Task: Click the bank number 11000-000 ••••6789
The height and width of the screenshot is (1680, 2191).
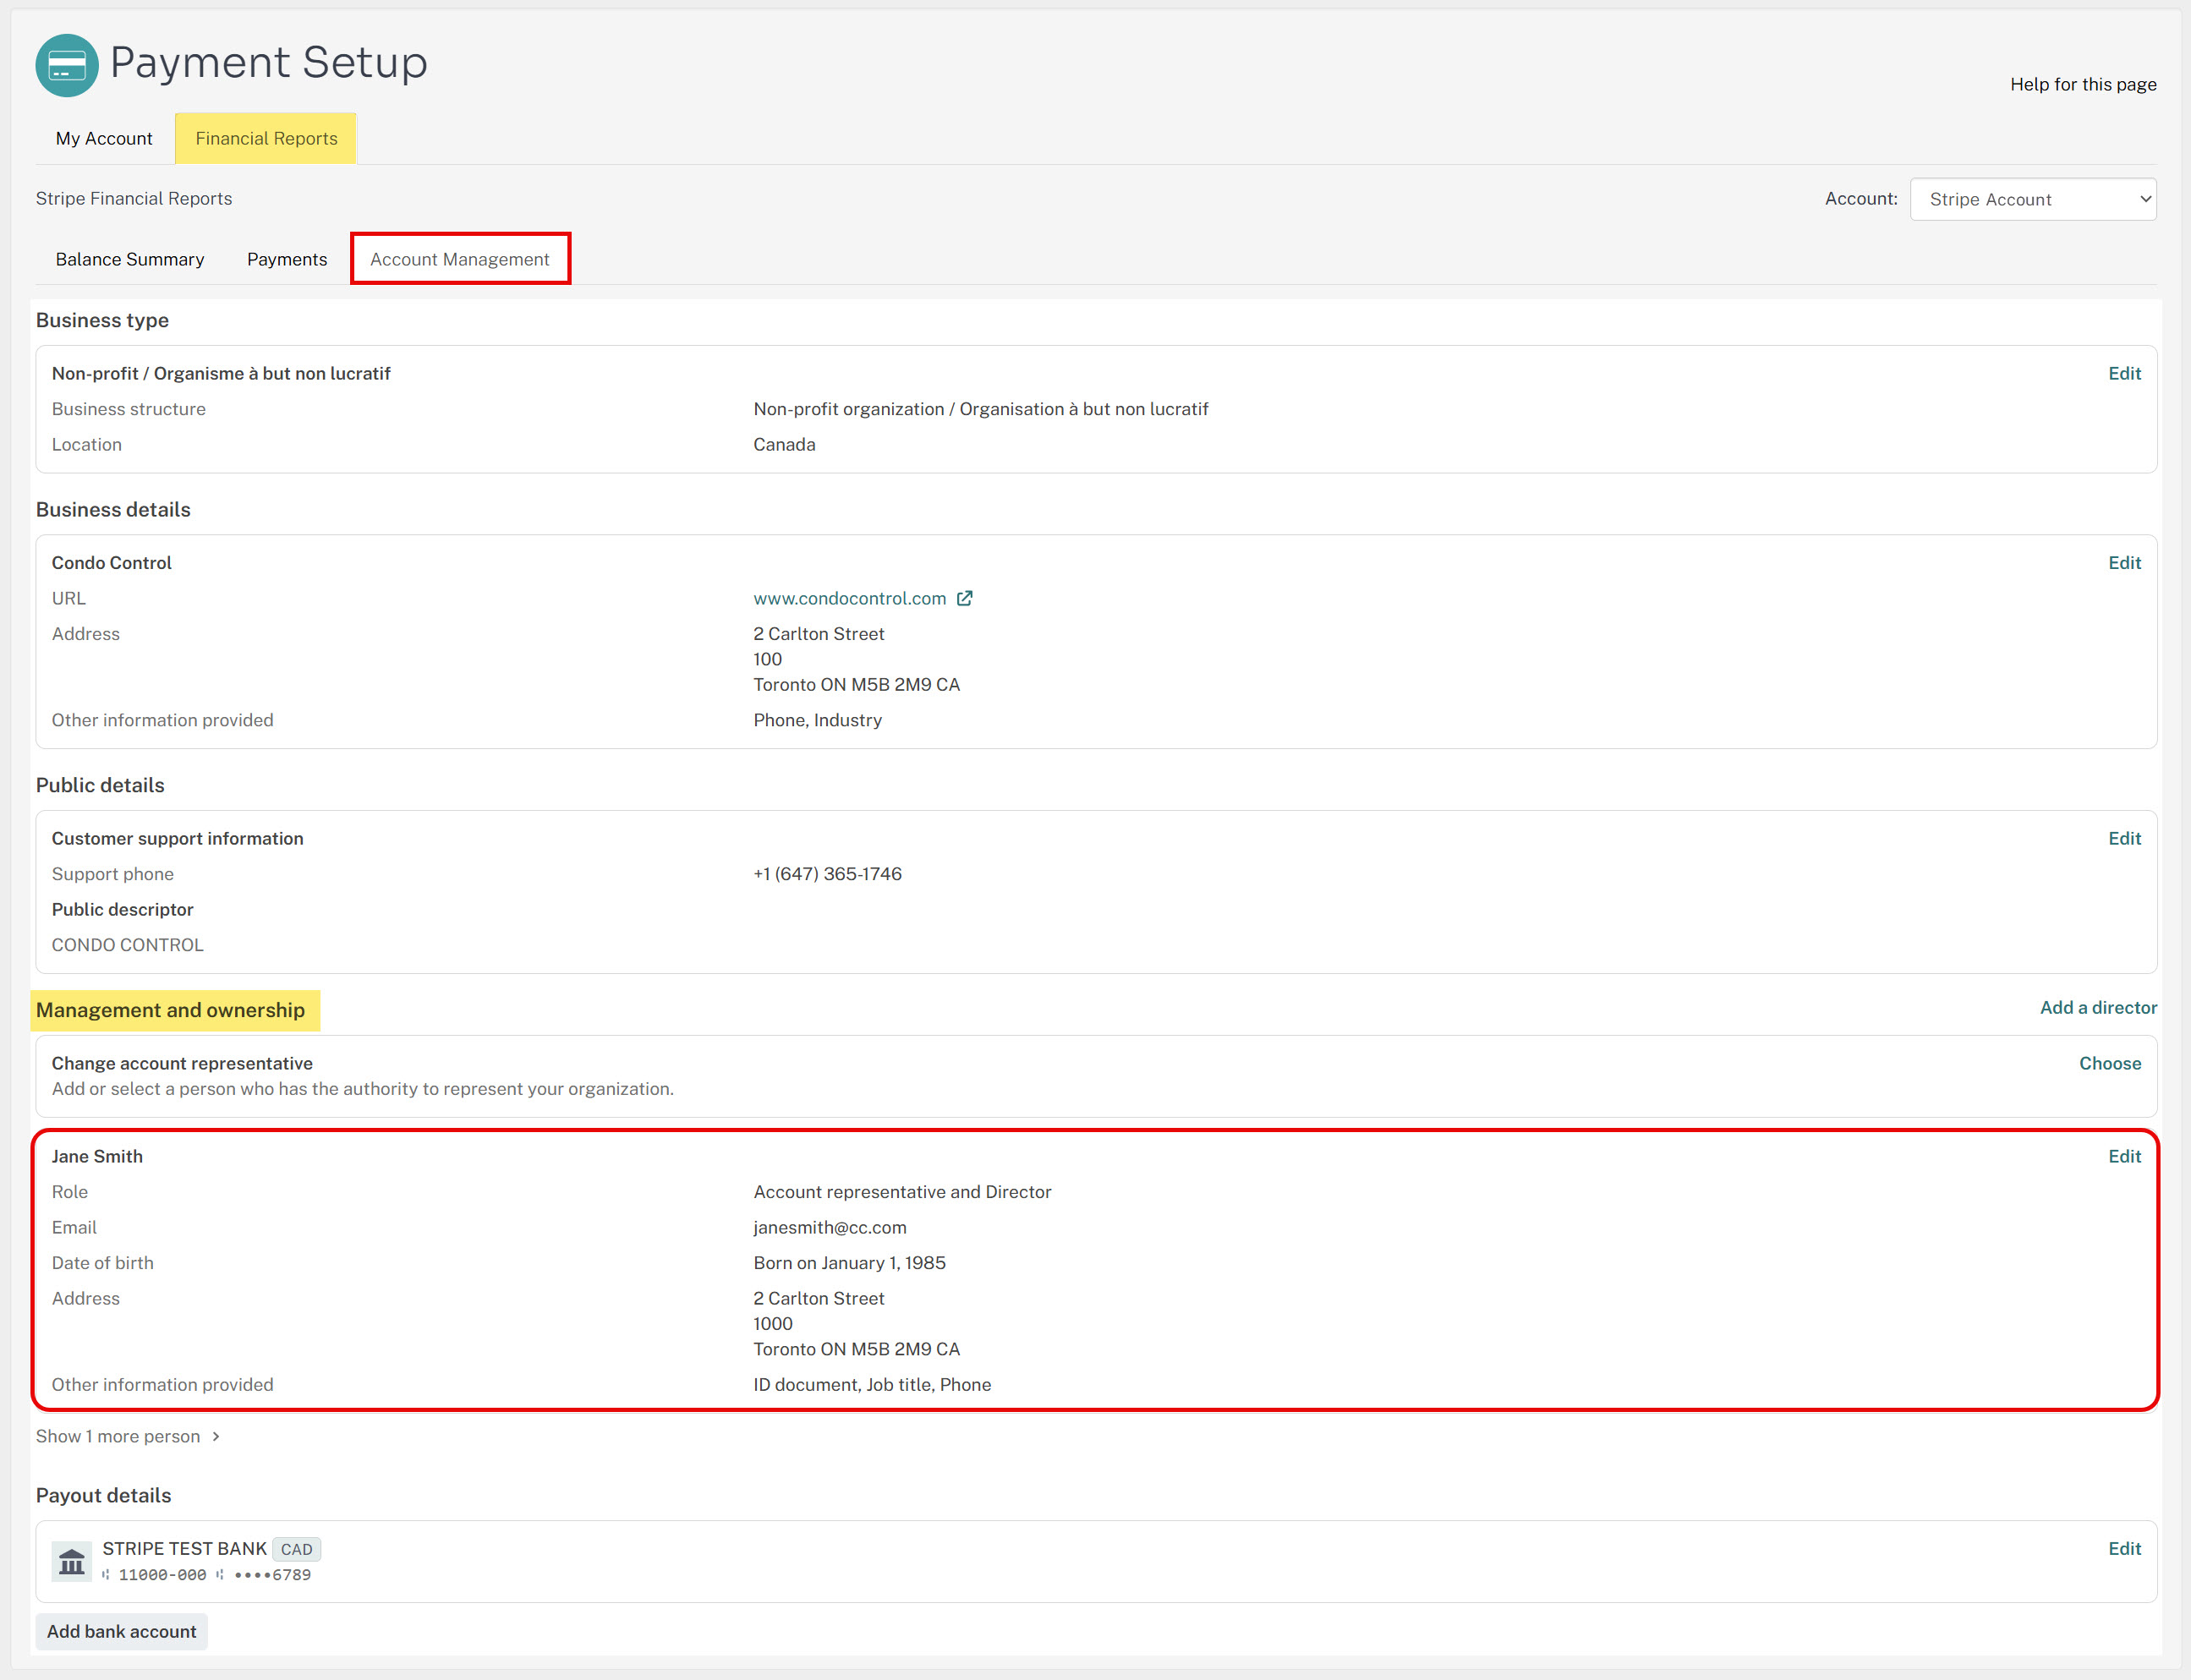Action: point(206,1575)
